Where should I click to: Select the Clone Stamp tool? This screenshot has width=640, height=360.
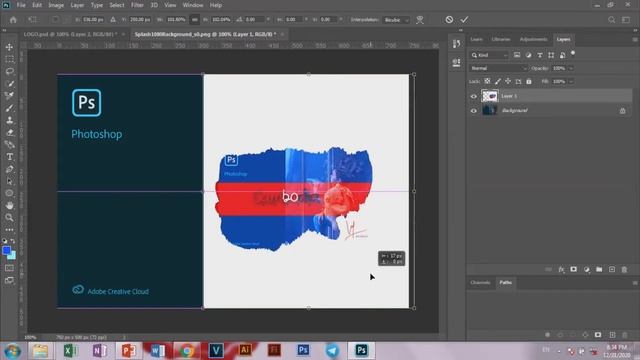[9, 120]
